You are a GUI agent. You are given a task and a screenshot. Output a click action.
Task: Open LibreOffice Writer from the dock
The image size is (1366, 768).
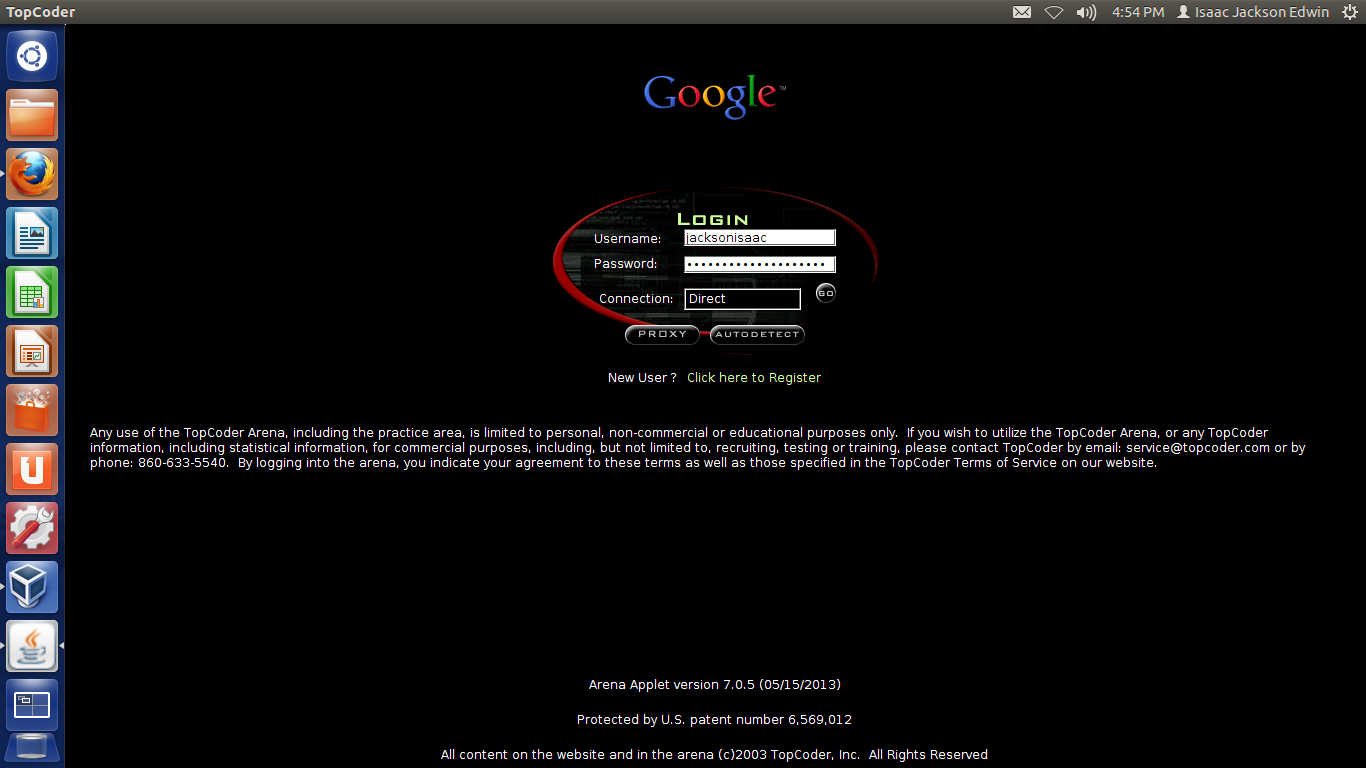pos(32,233)
